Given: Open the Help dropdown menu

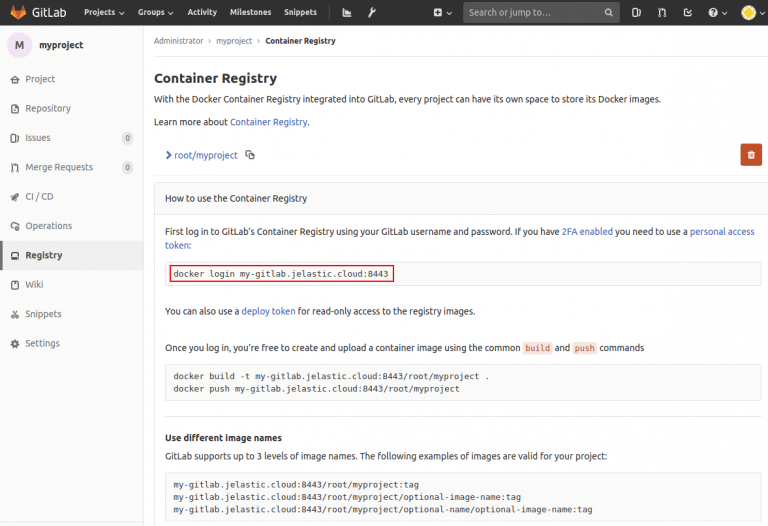Looking at the screenshot, I should [718, 13].
